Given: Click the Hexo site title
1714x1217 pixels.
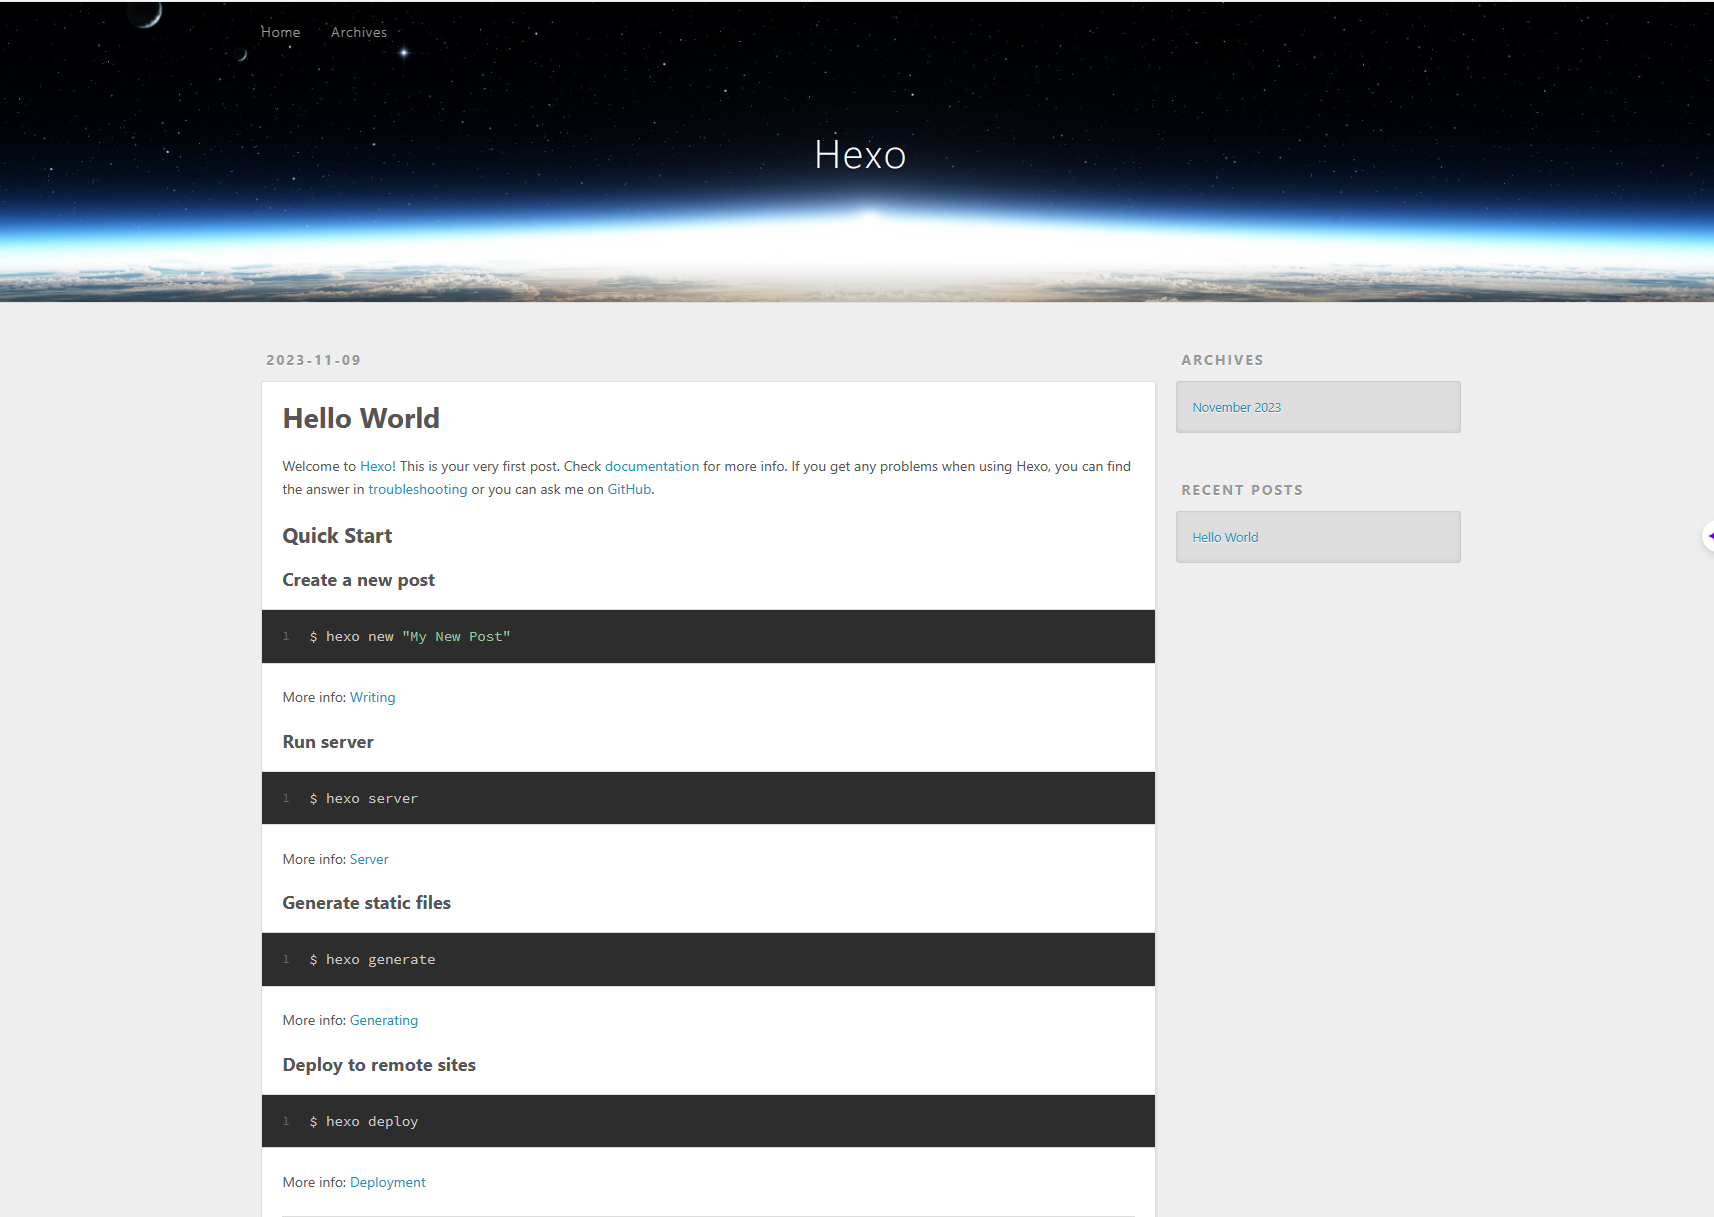Looking at the screenshot, I should (x=859, y=155).
